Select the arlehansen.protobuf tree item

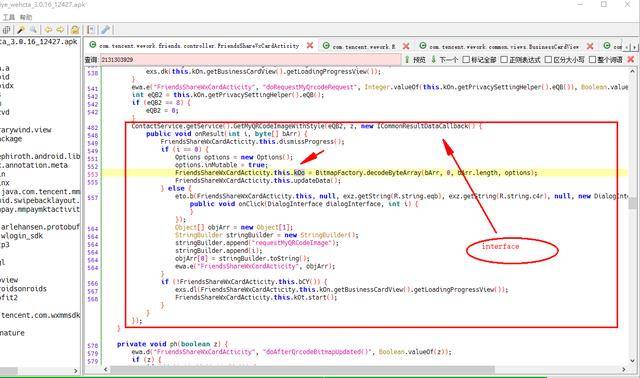point(40,227)
